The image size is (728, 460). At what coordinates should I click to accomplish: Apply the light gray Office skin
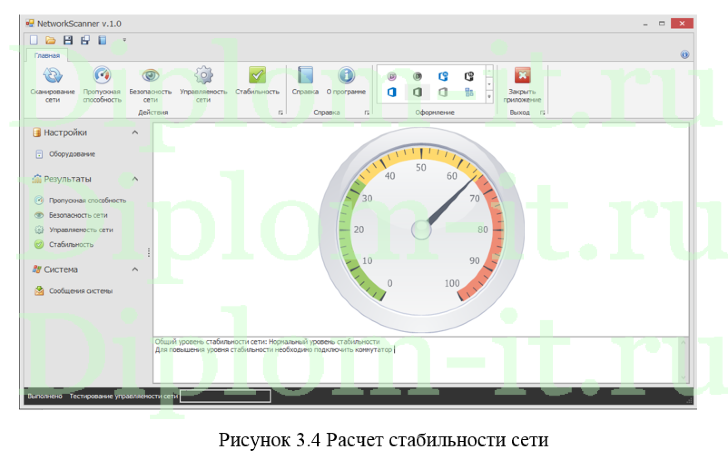coord(443,92)
